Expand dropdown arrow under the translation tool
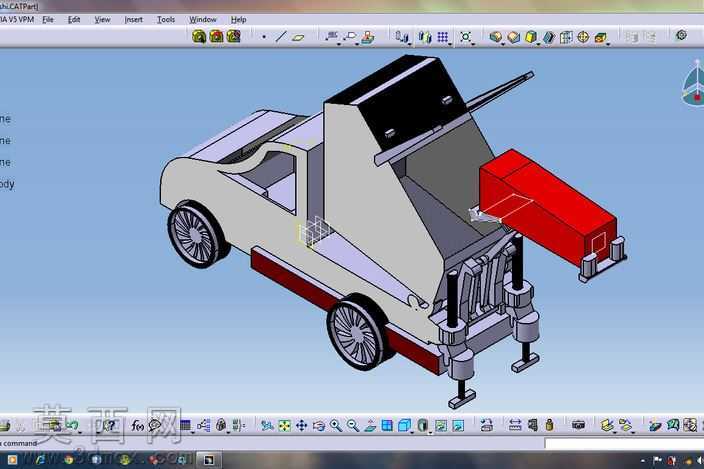Viewport: 704px width, 469px height. click(409, 44)
